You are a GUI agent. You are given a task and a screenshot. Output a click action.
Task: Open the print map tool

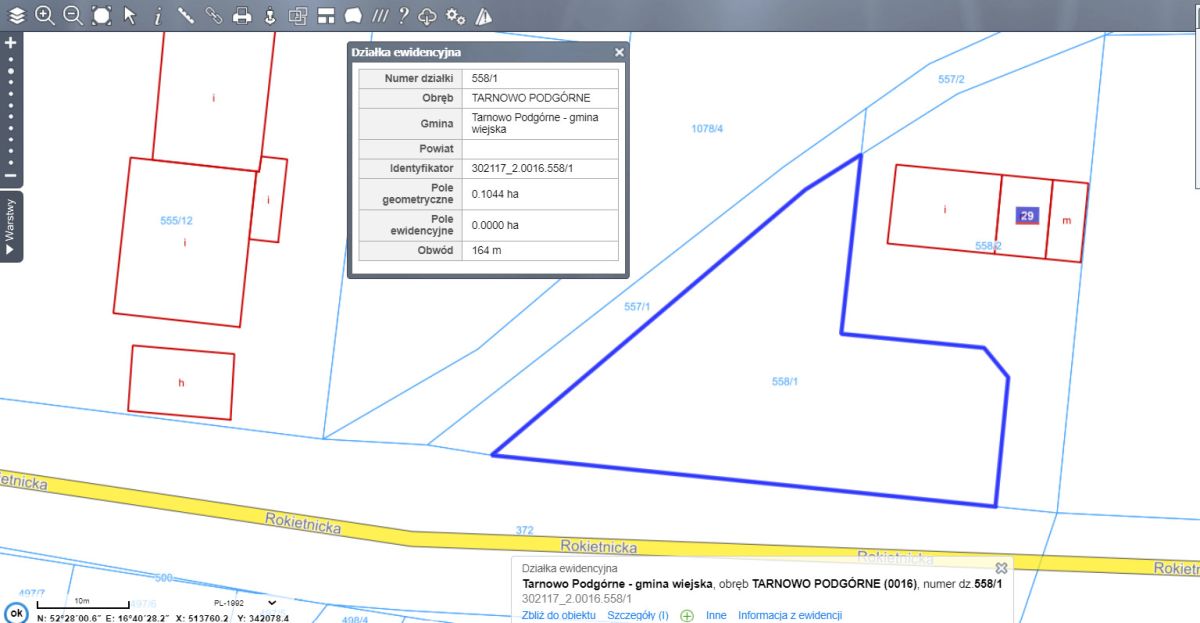[x=241, y=15]
